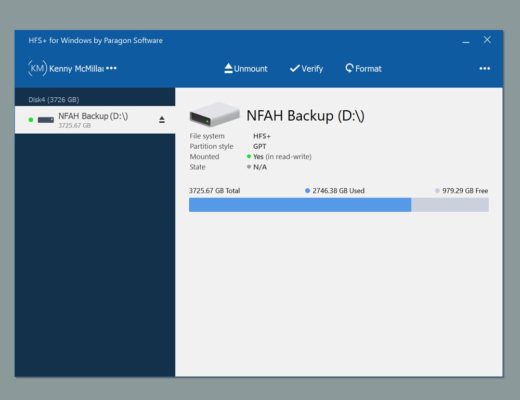Image resolution: width=520 pixels, height=400 pixels.
Task: Click the Verify button text
Action: click(312, 69)
